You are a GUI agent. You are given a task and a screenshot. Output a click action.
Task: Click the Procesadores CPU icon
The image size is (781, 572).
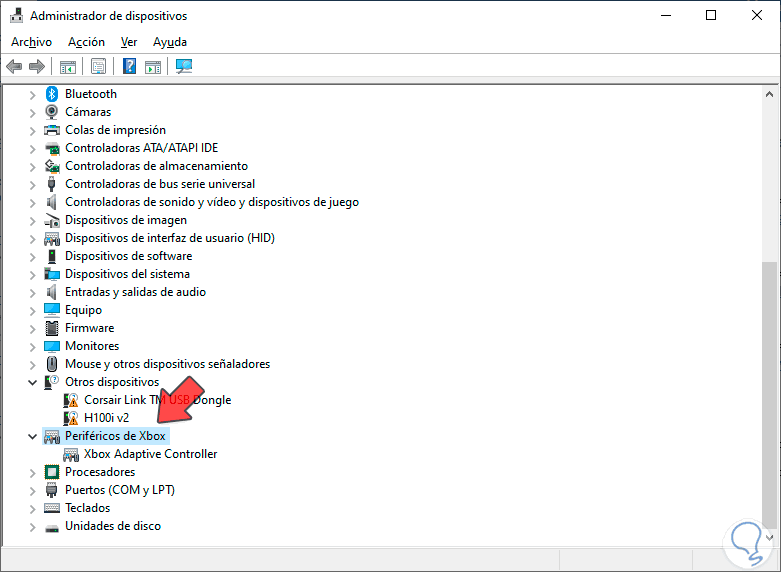click(52, 472)
